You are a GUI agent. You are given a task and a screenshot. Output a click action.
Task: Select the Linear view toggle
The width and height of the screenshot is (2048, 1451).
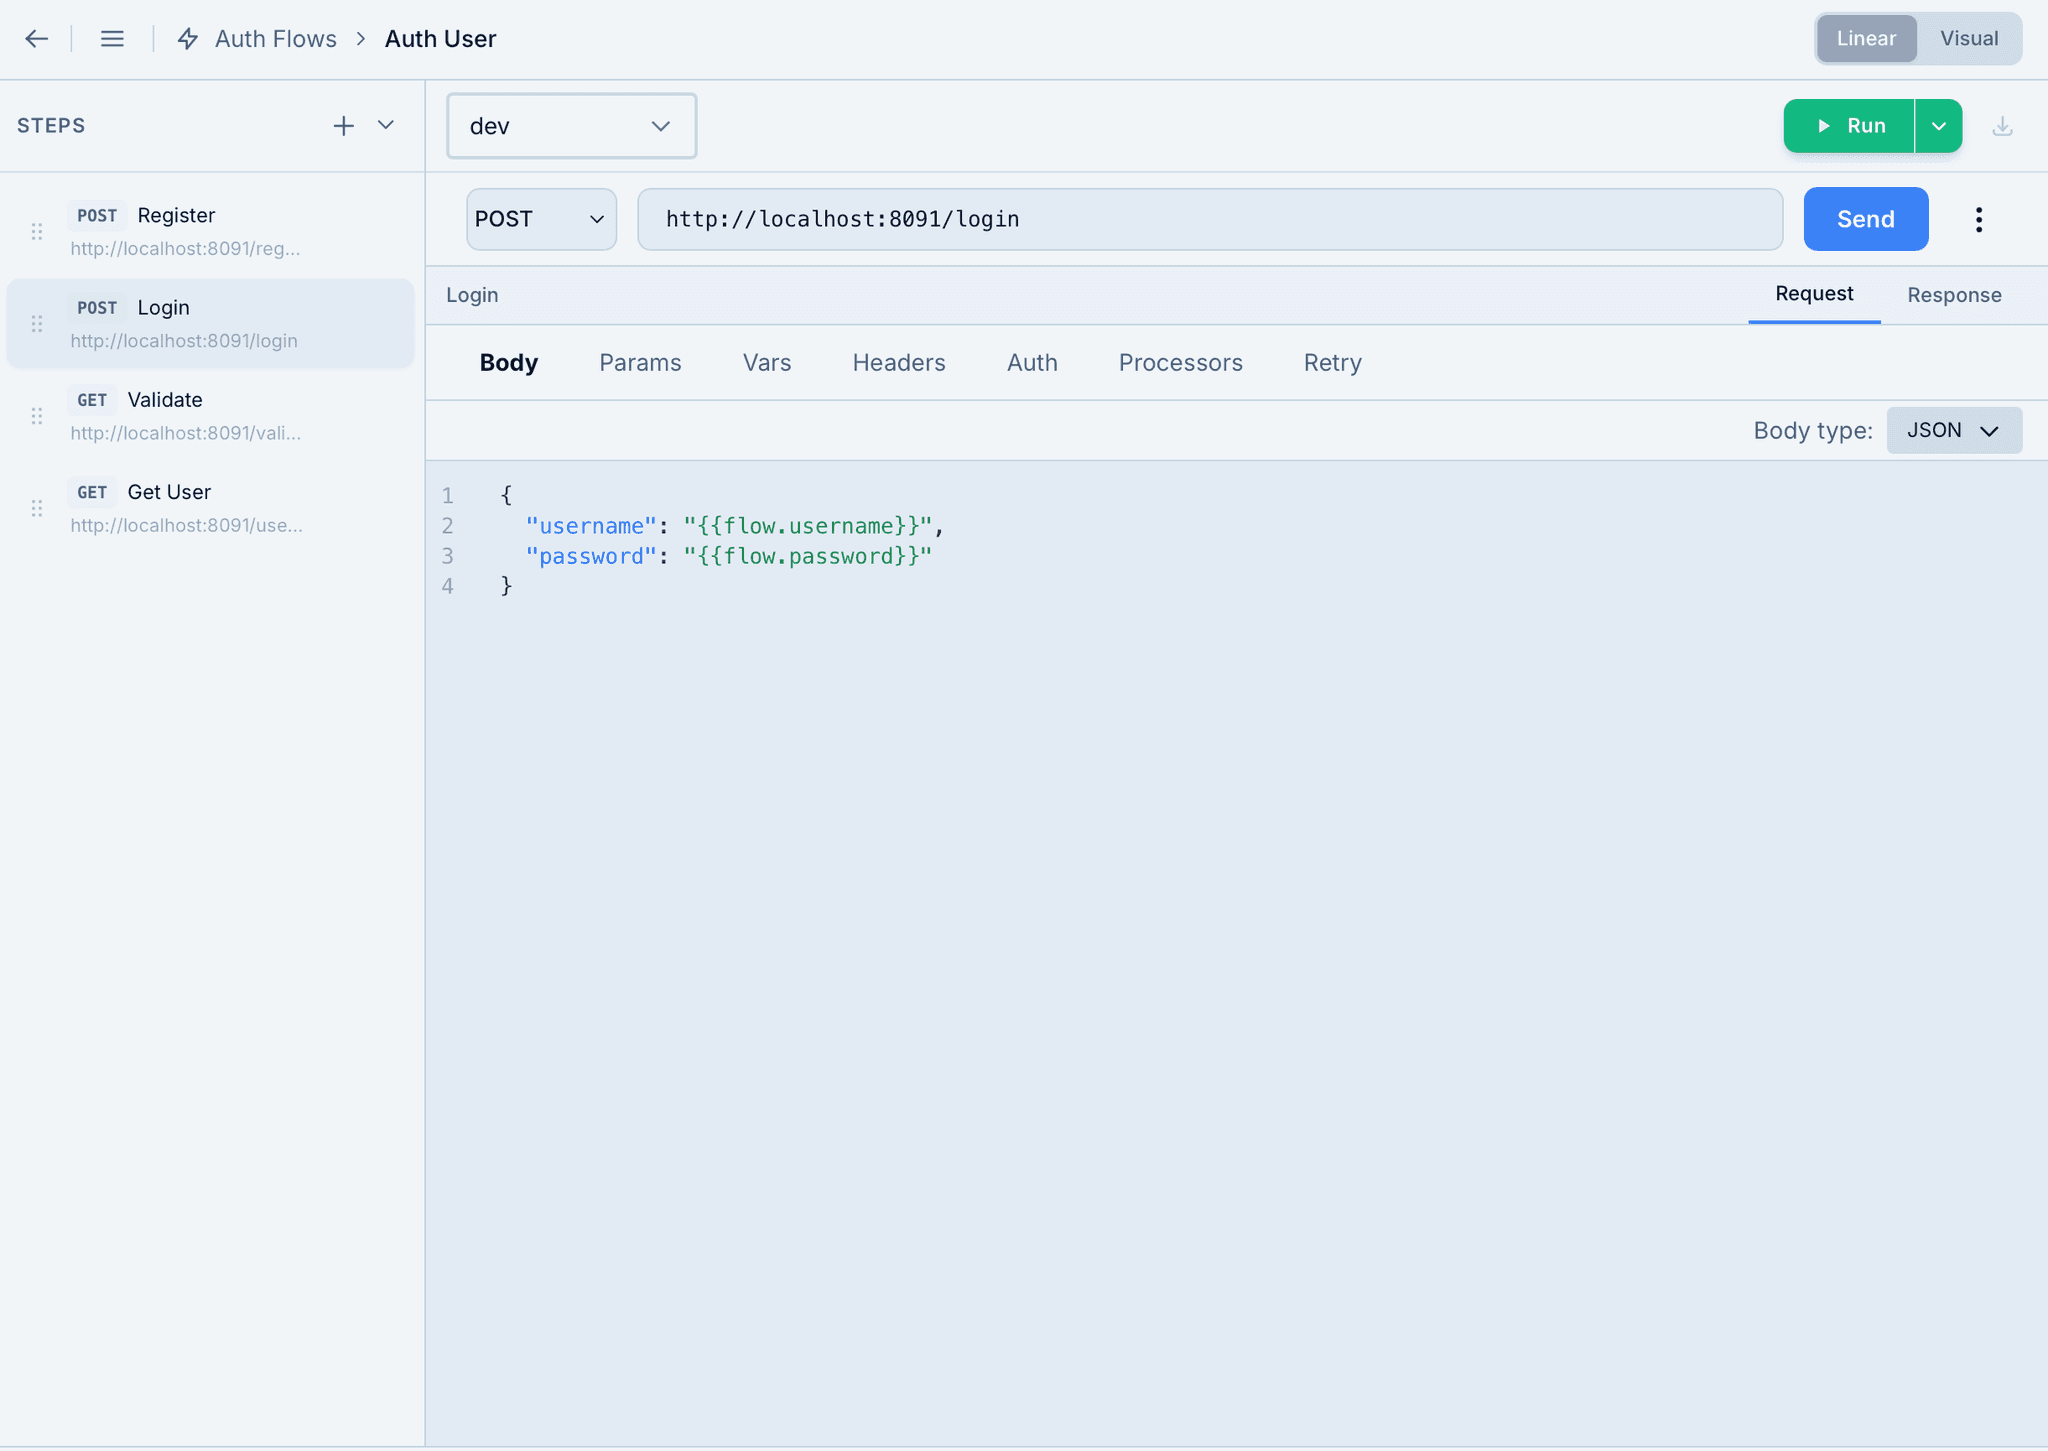pos(1865,39)
